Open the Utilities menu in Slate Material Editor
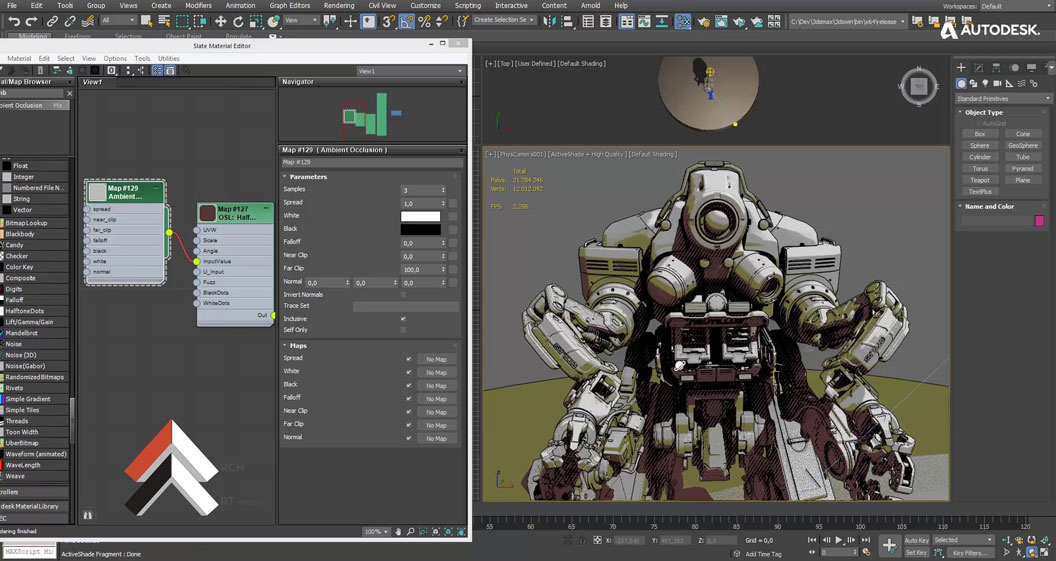Image resolution: width=1056 pixels, height=561 pixels. click(x=168, y=58)
